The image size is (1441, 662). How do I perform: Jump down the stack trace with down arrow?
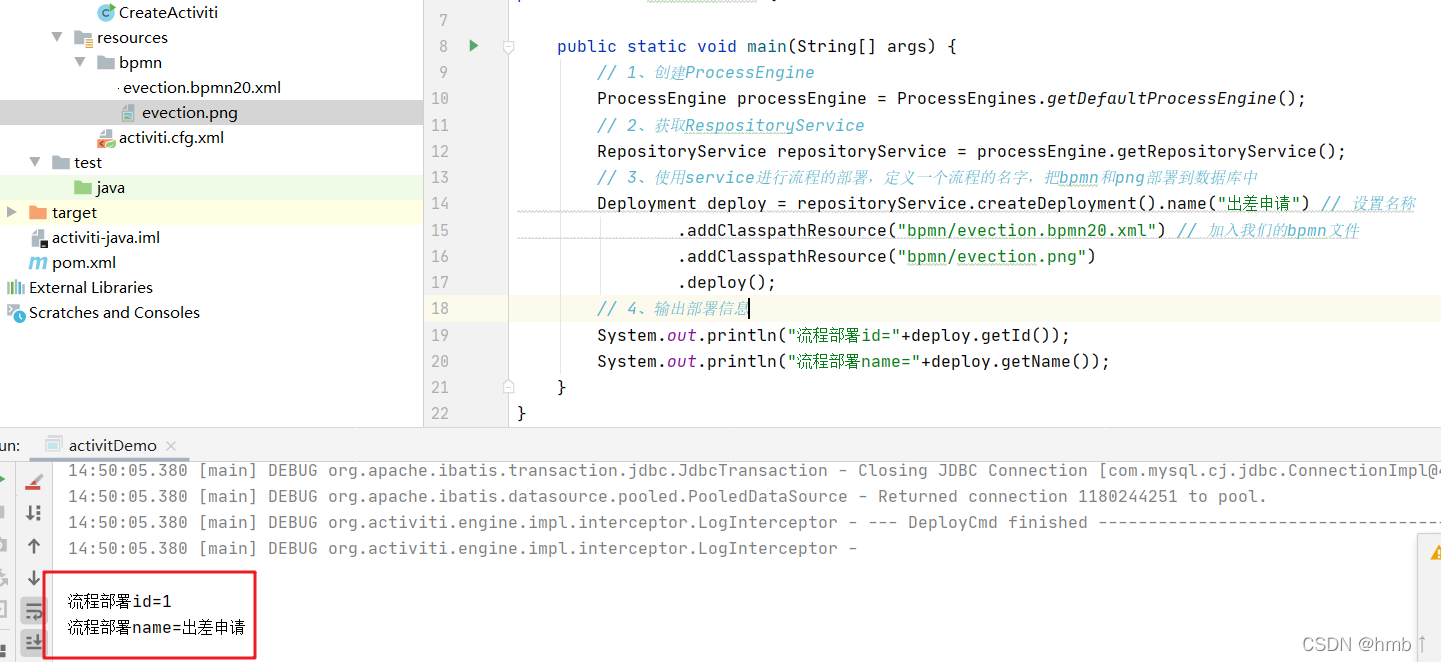point(34,578)
